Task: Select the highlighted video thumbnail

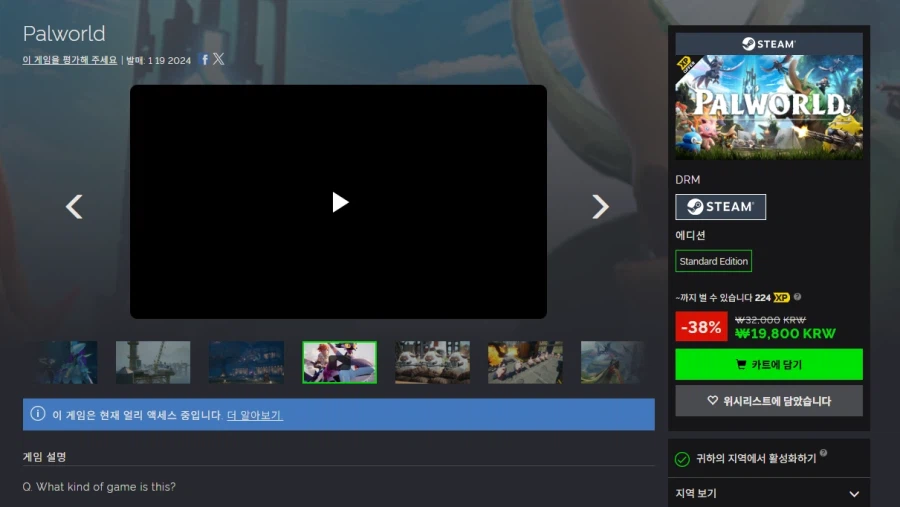Action: 339,362
